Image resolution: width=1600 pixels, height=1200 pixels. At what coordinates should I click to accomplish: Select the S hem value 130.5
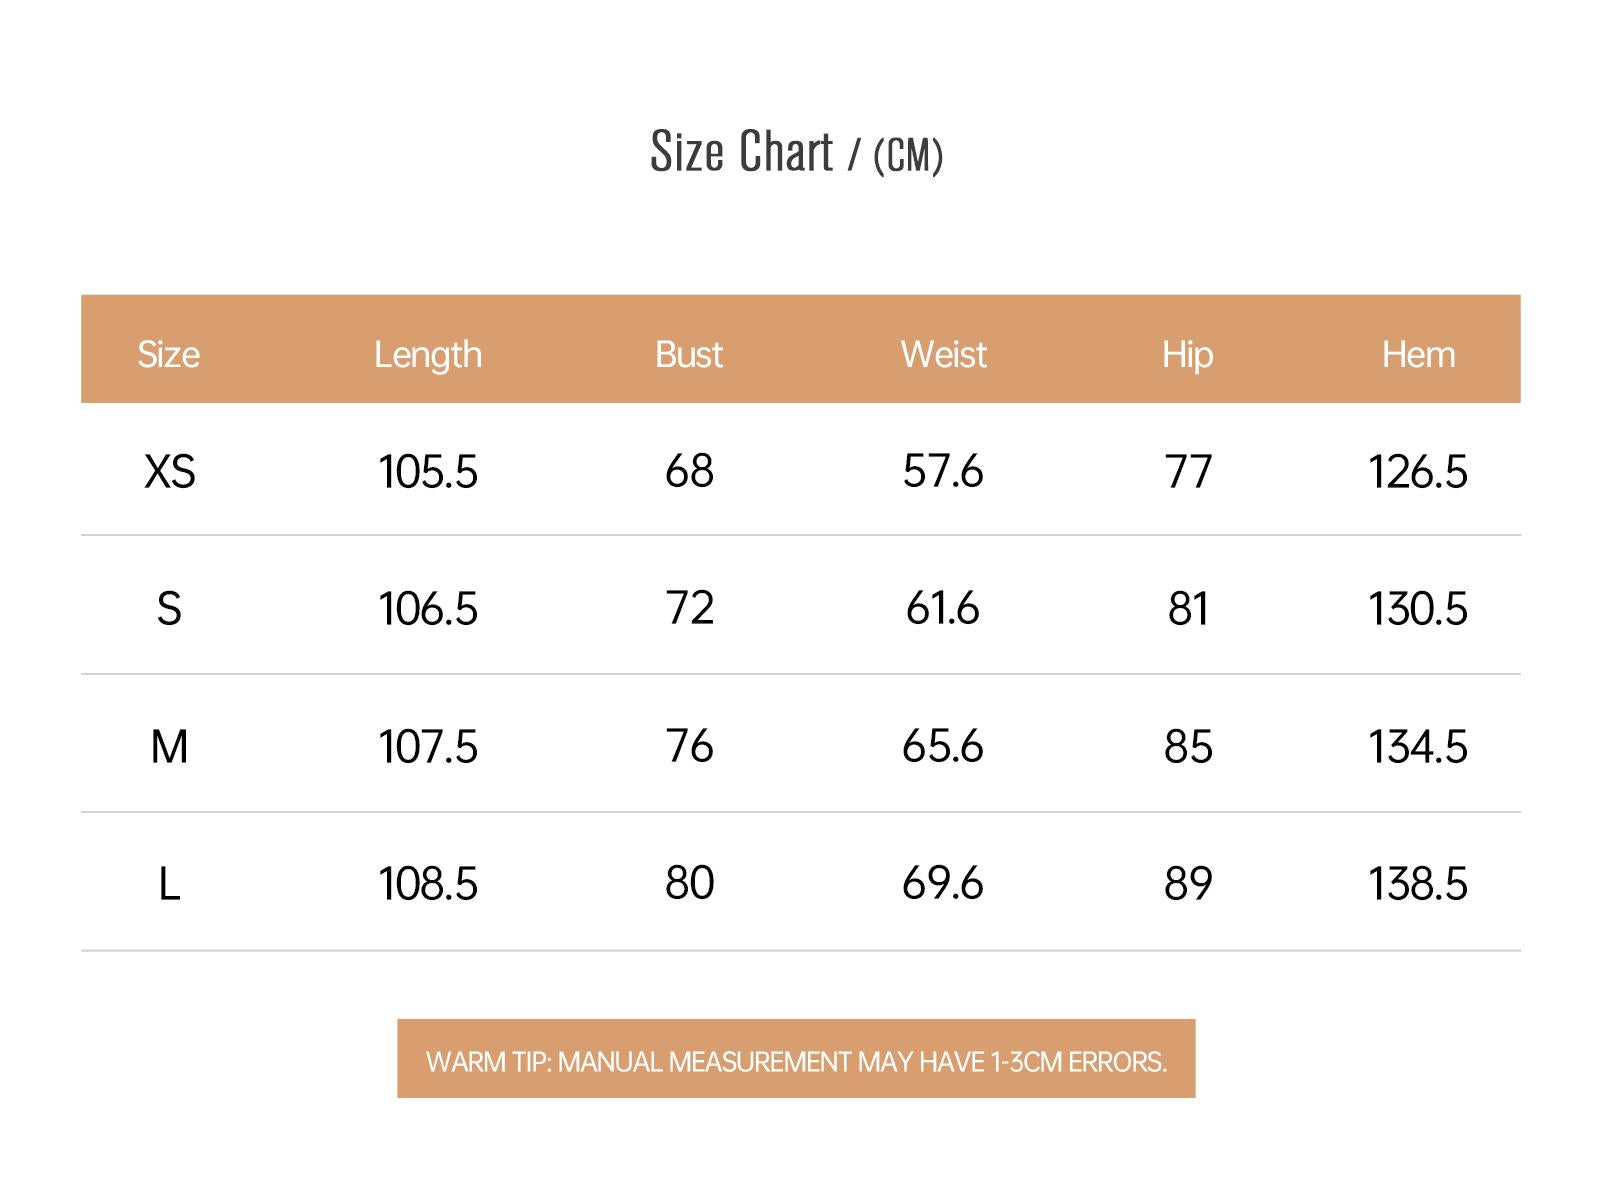[x=1418, y=608]
